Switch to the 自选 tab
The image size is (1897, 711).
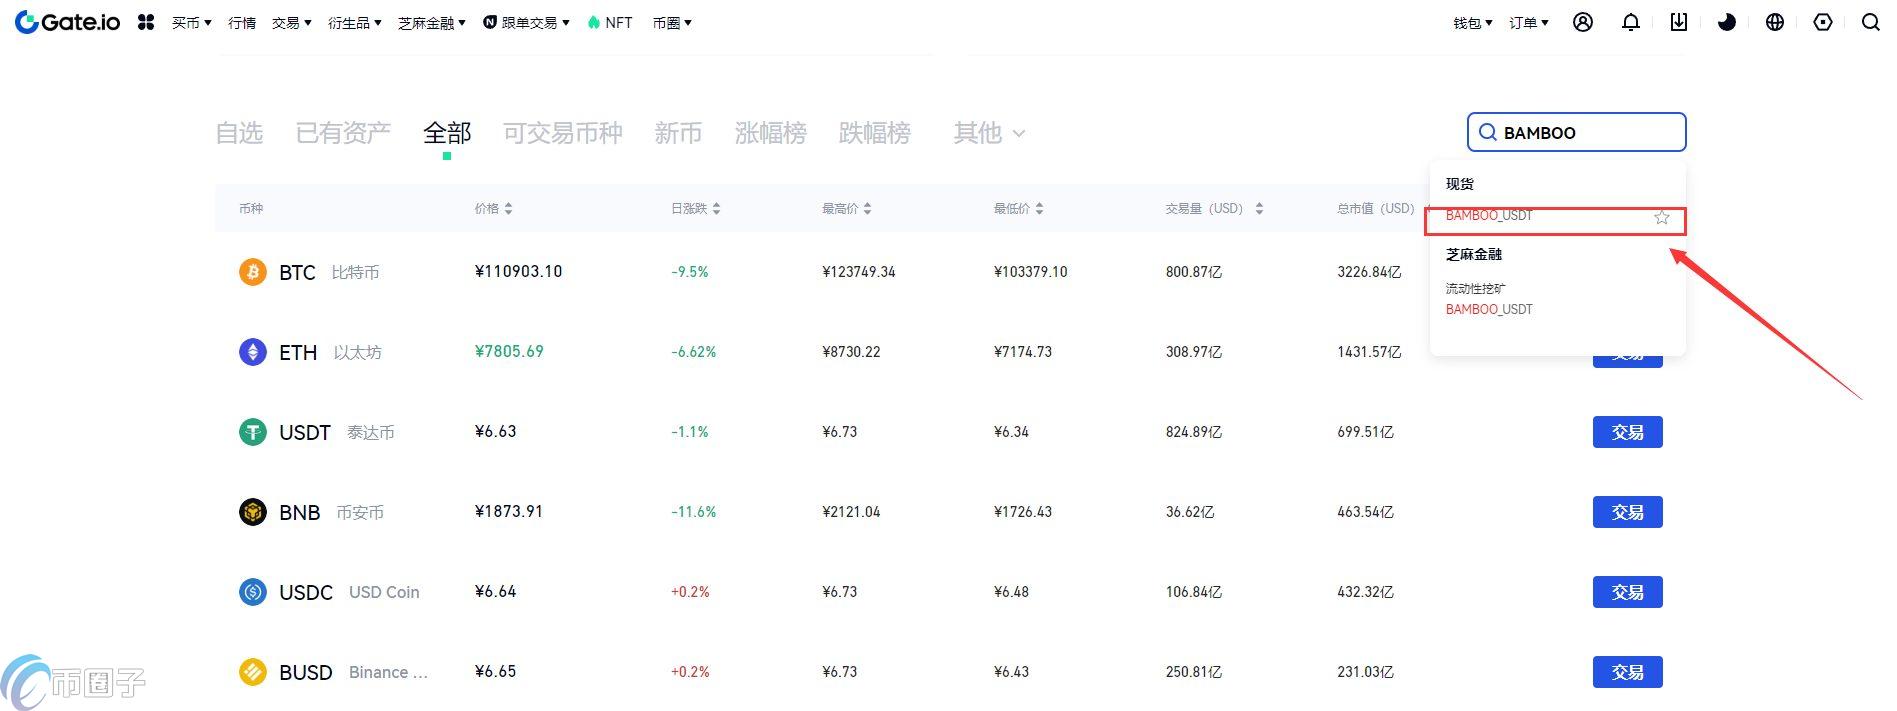239,133
